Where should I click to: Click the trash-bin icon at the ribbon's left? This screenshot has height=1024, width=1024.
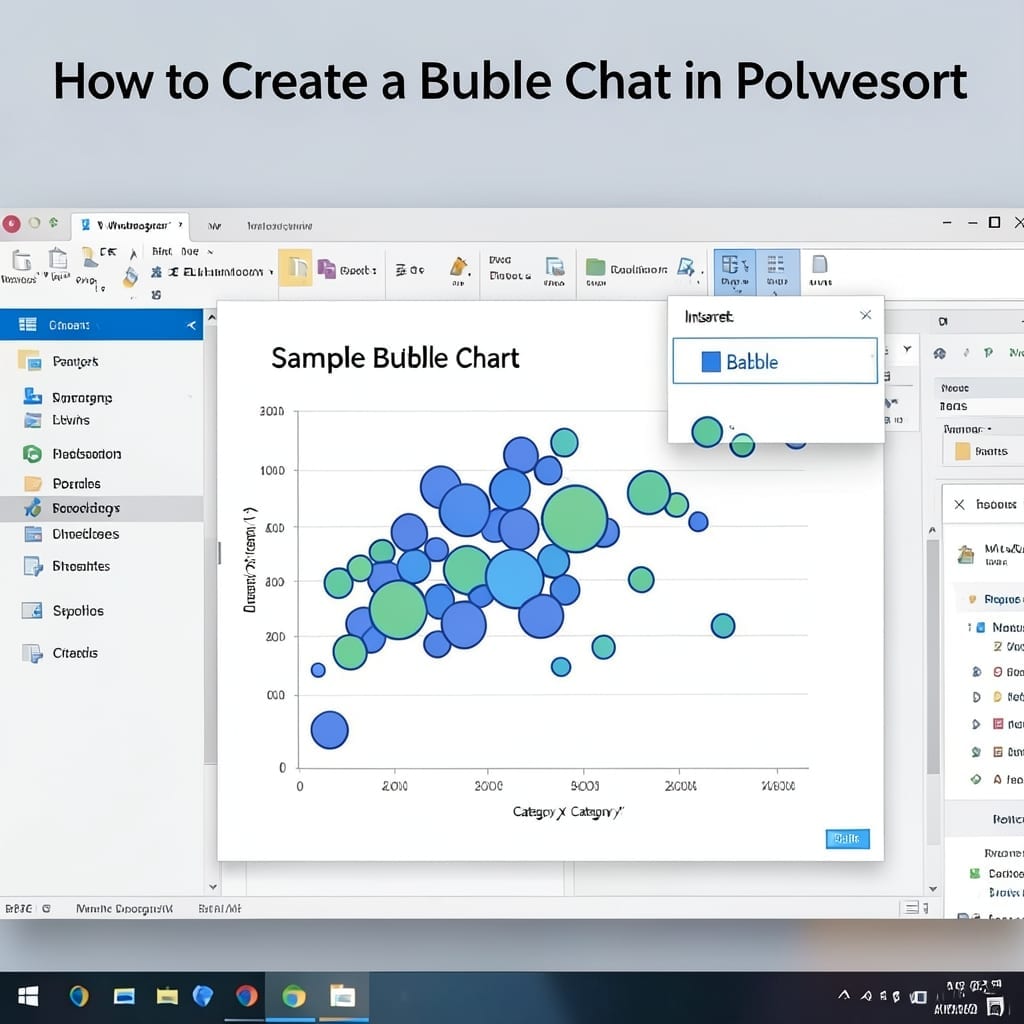21,260
